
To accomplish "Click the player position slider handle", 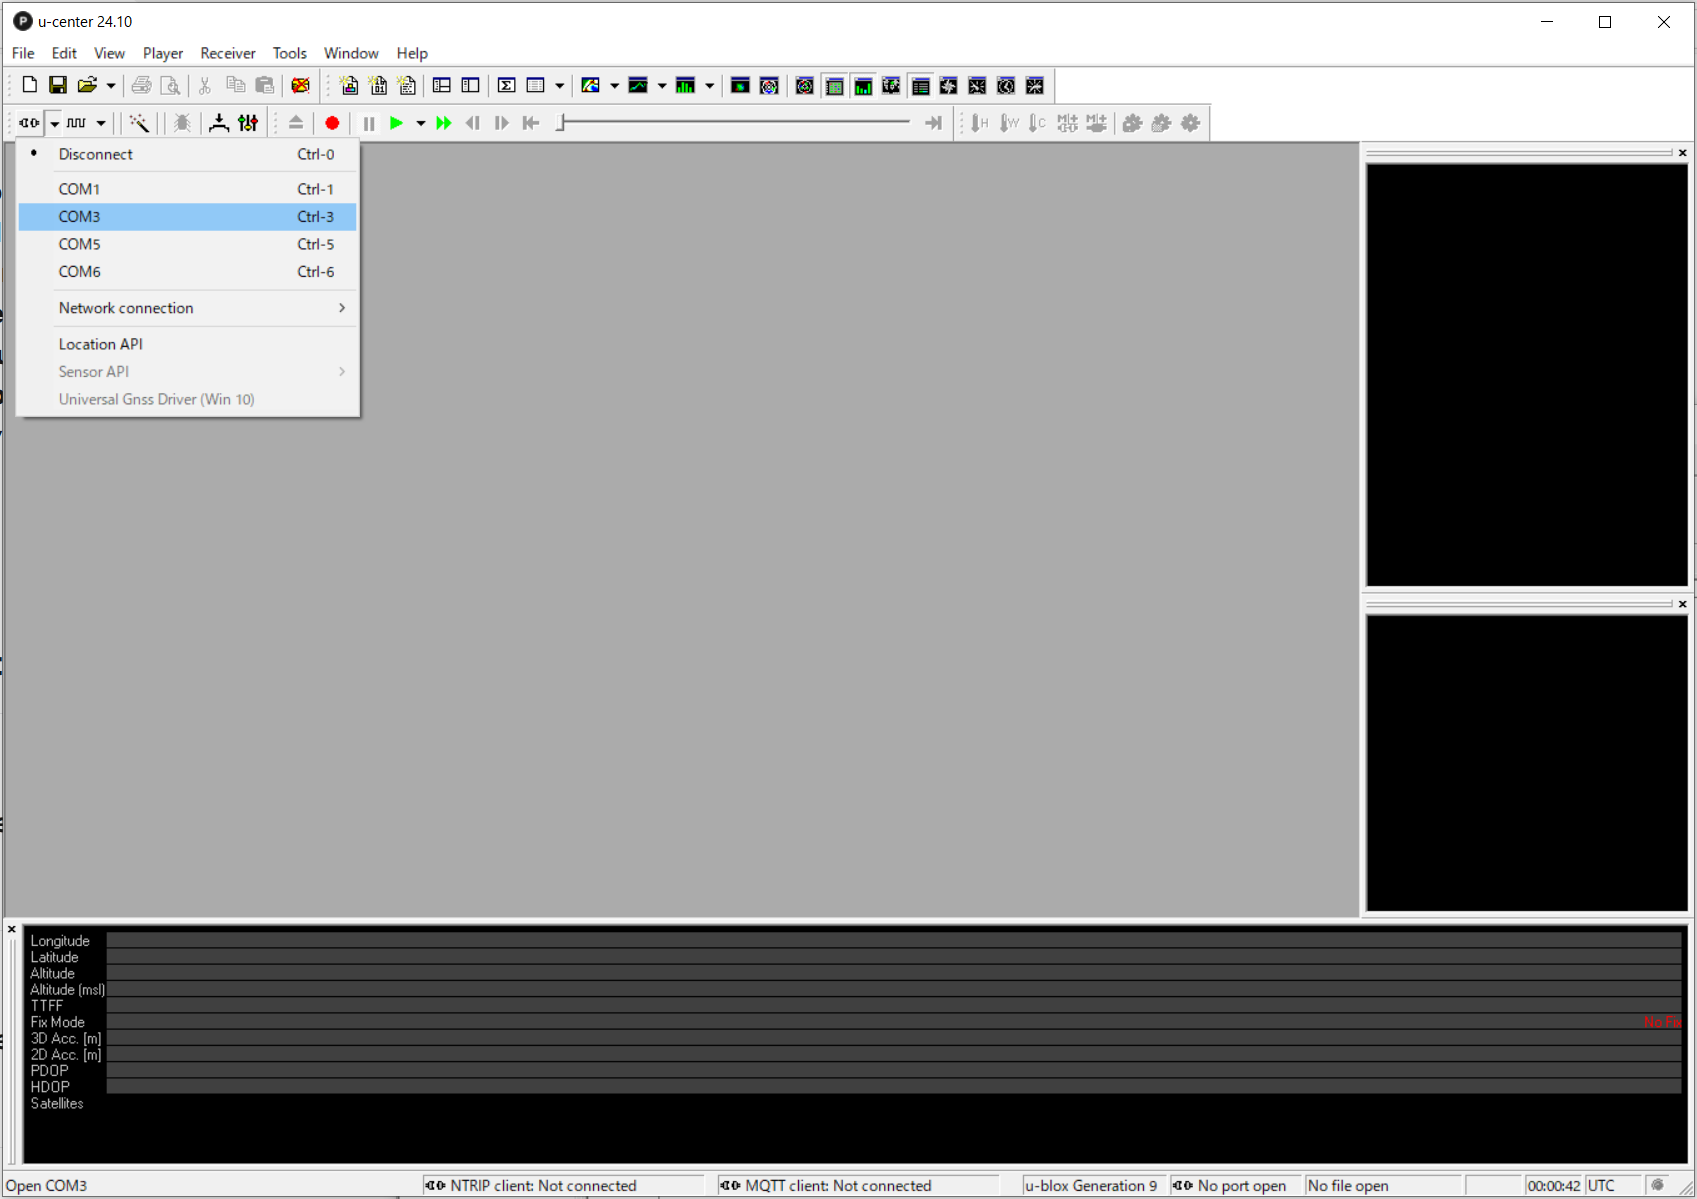I will click(x=562, y=123).
